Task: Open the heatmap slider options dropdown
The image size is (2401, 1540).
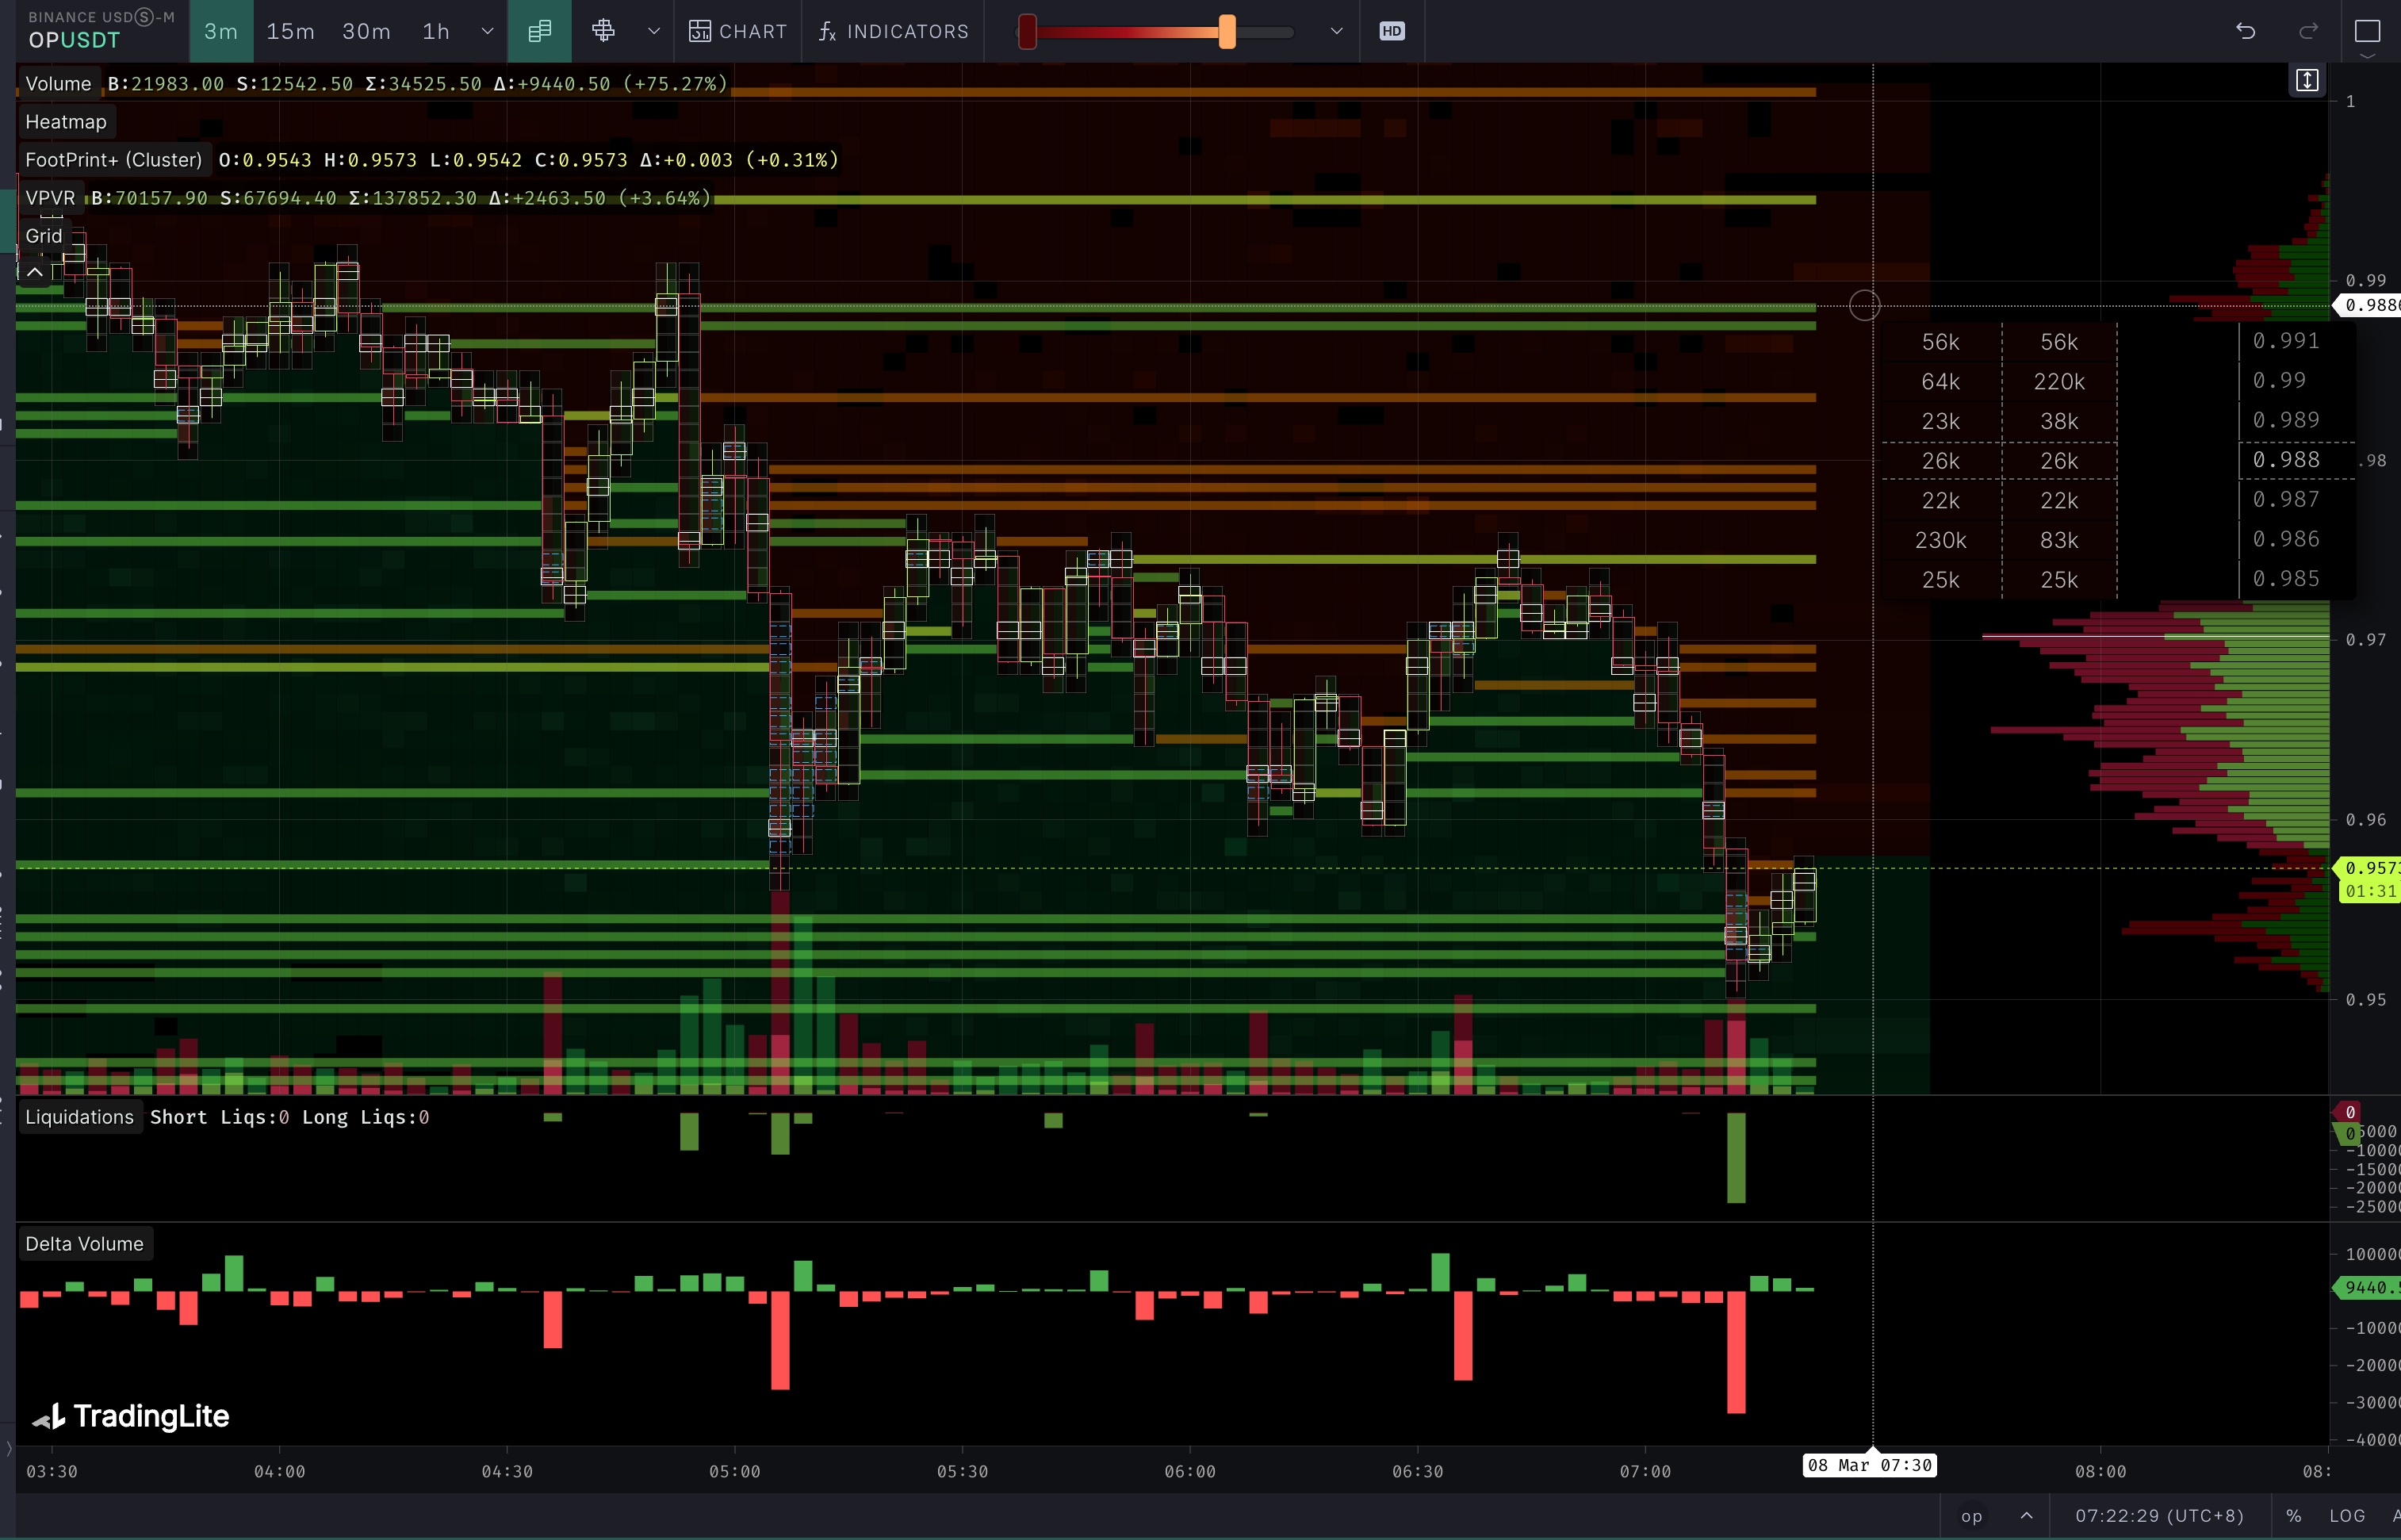Action: point(1335,31)
